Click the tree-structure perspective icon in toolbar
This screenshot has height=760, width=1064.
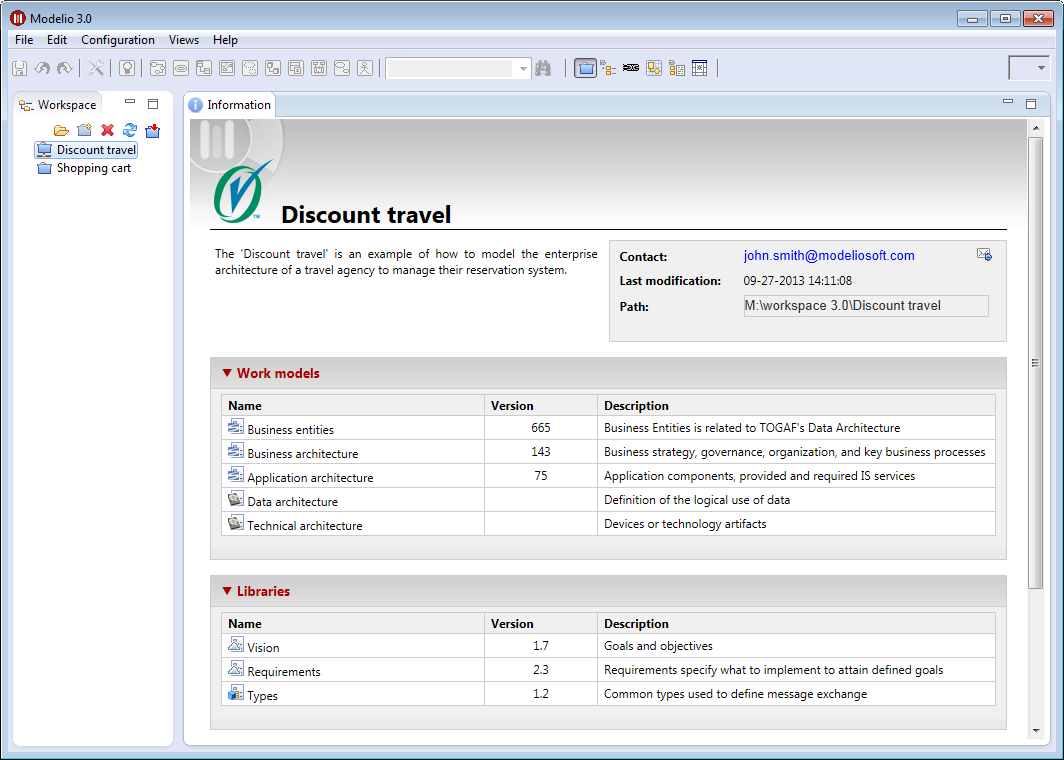click(x=608, y=68)
